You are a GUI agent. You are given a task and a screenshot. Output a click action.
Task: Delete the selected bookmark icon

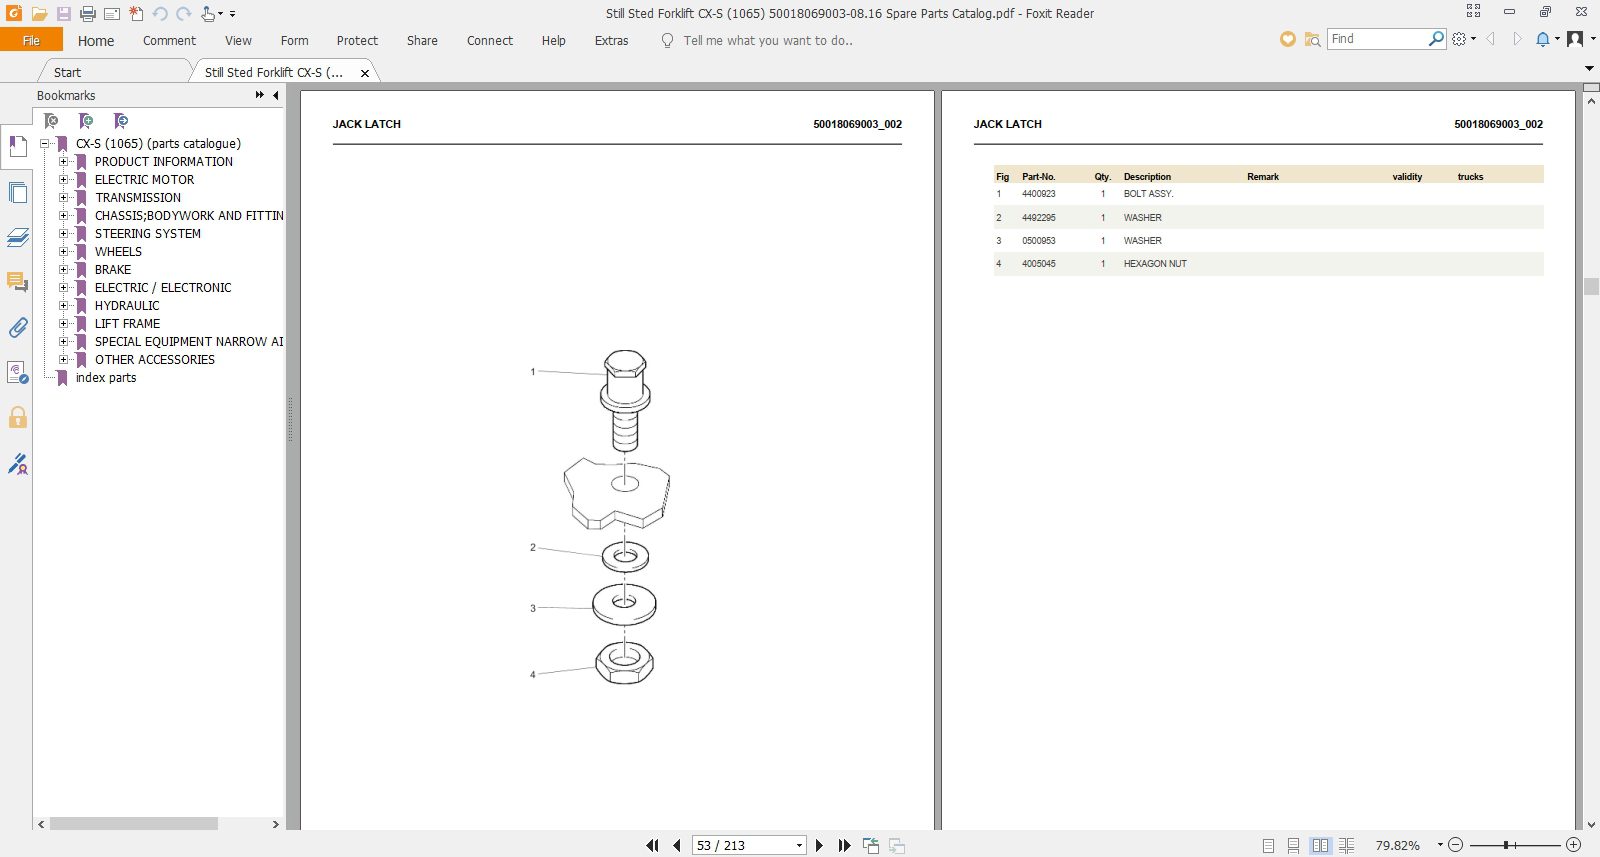51,121
